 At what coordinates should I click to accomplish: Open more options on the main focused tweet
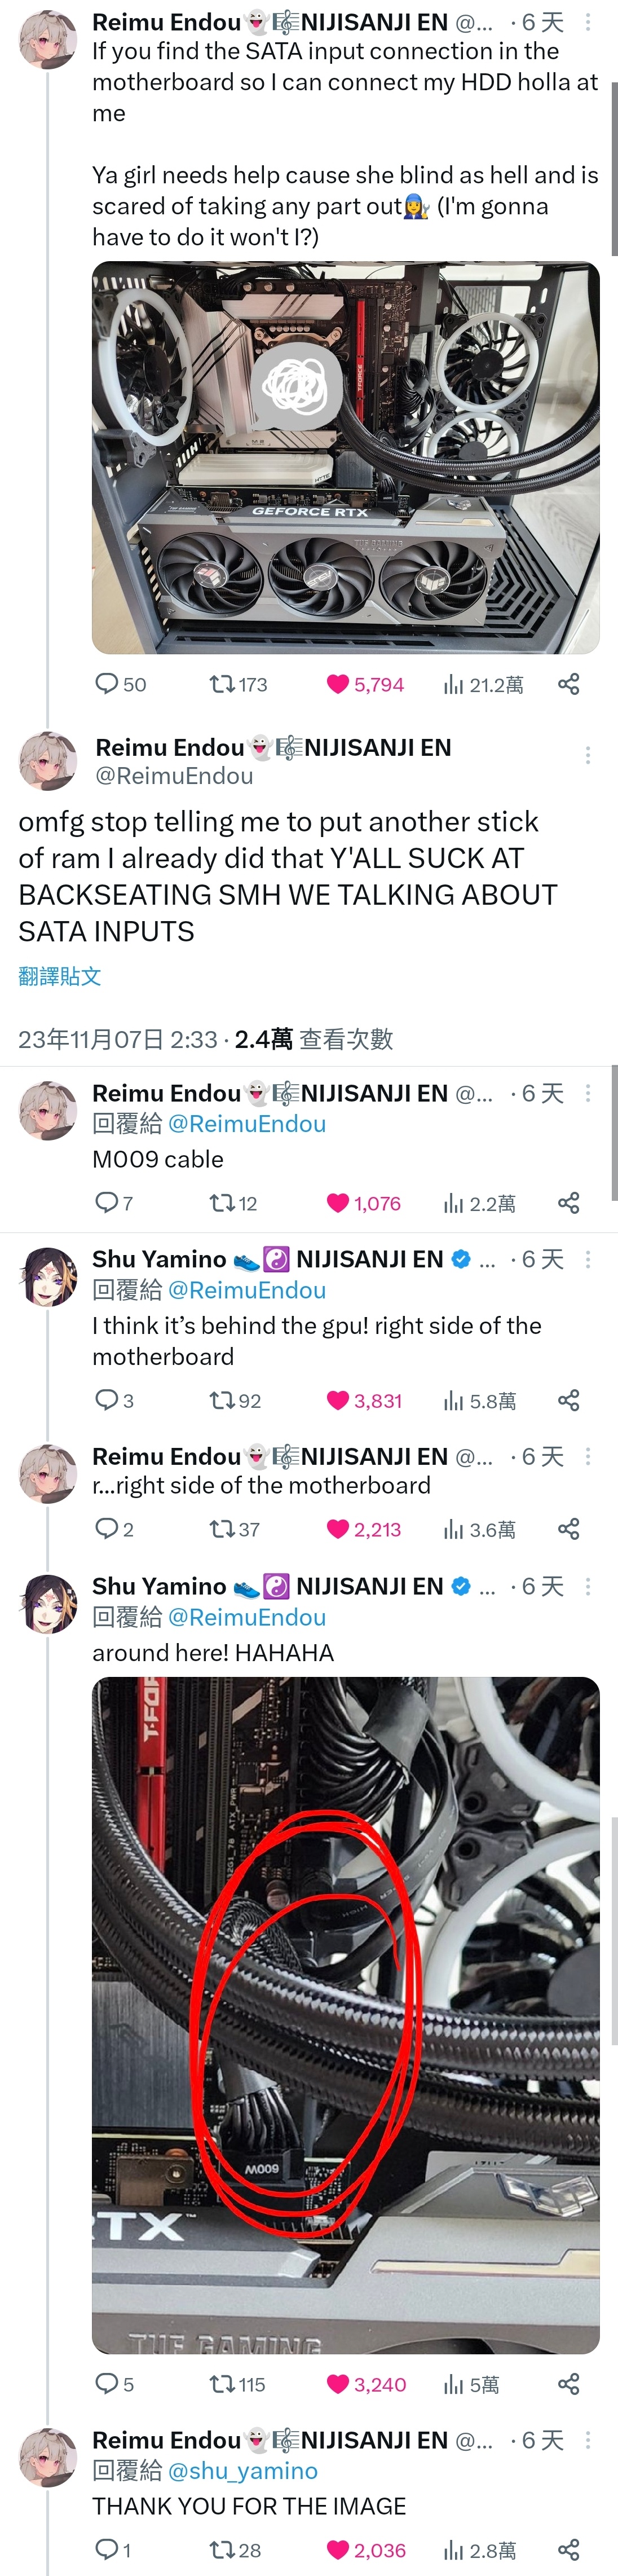pos(588,755)
